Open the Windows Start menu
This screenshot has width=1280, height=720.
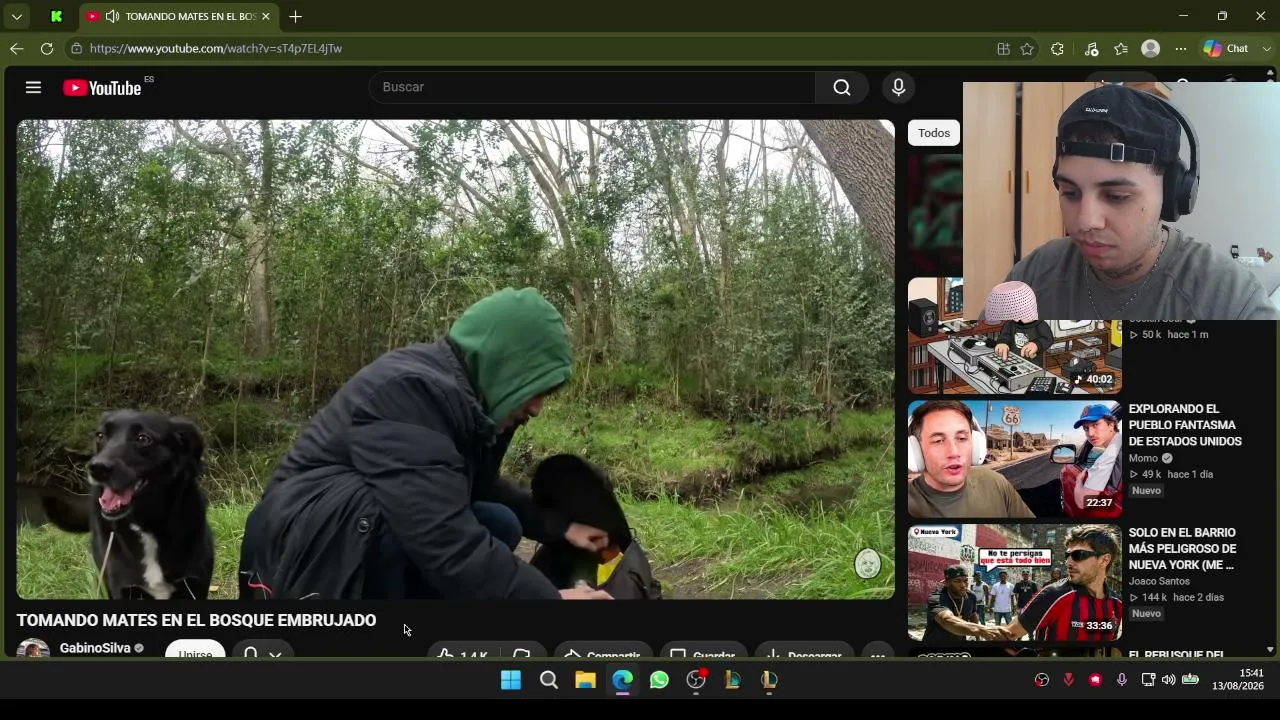pos(511,680)
